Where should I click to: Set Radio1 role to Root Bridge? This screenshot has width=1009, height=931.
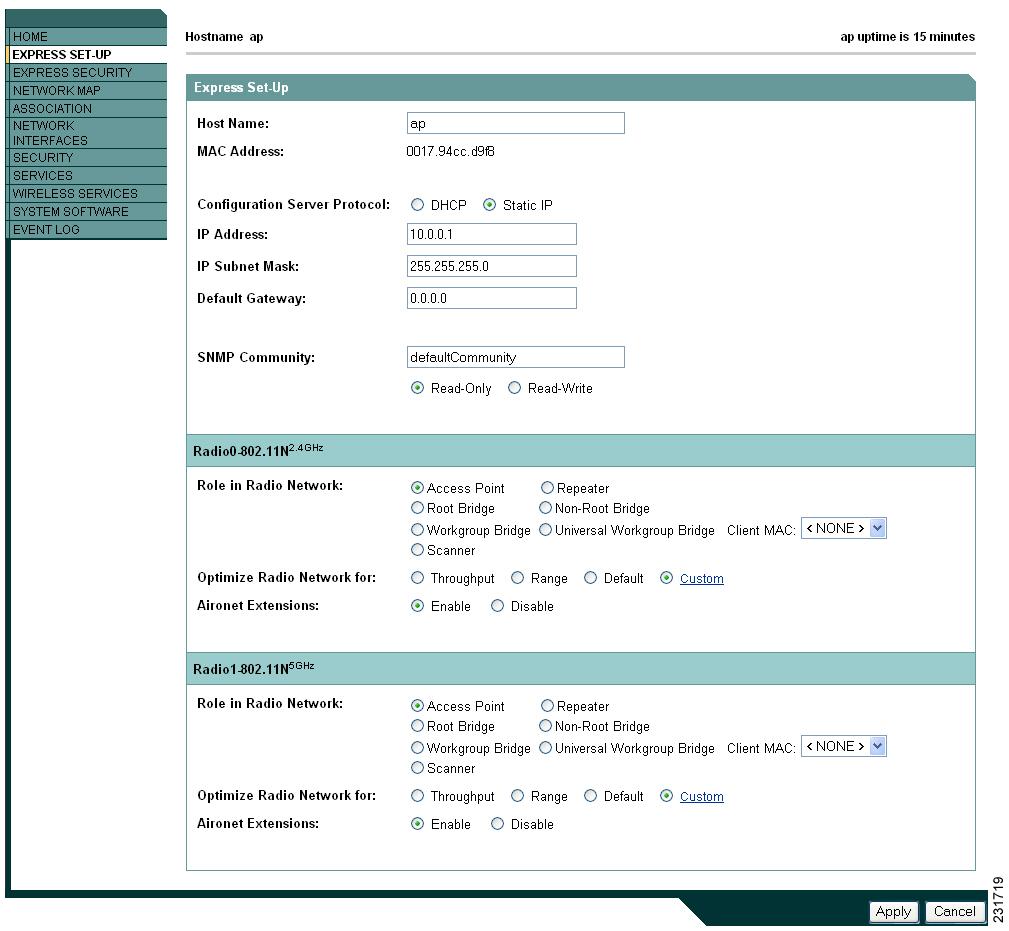coord(418,726)
